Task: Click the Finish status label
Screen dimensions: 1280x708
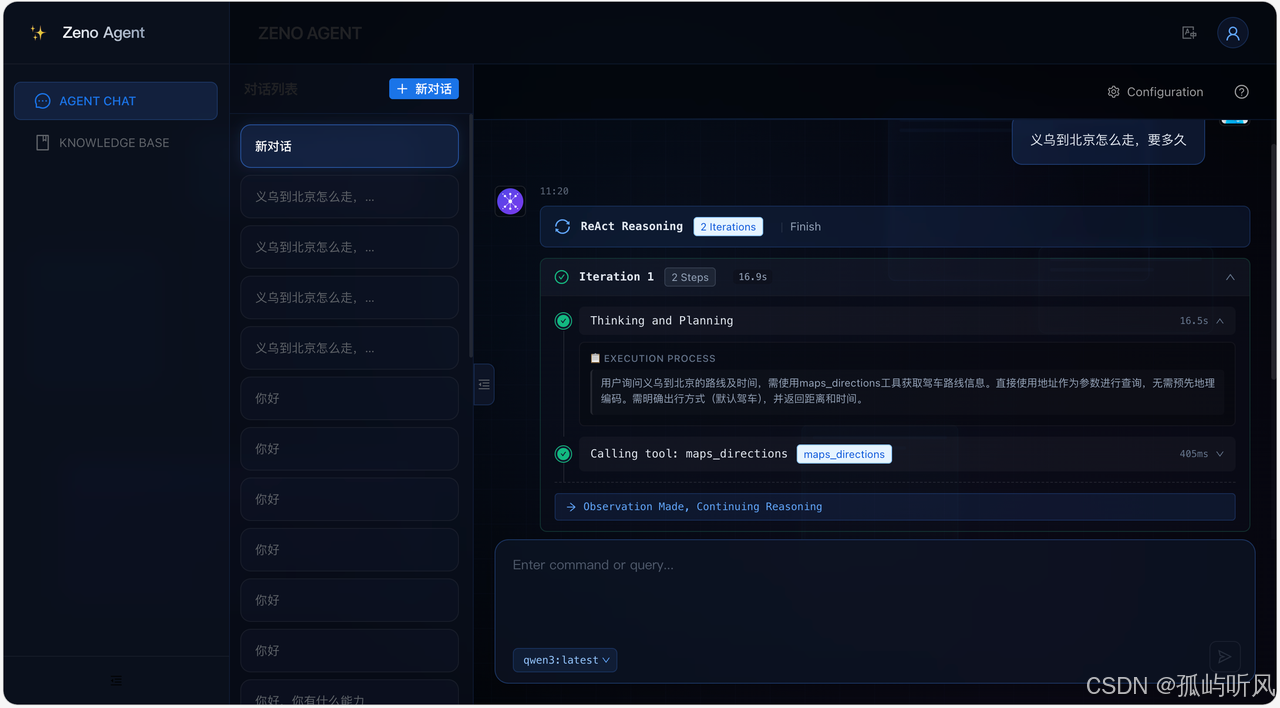Action: pos(805,227)
